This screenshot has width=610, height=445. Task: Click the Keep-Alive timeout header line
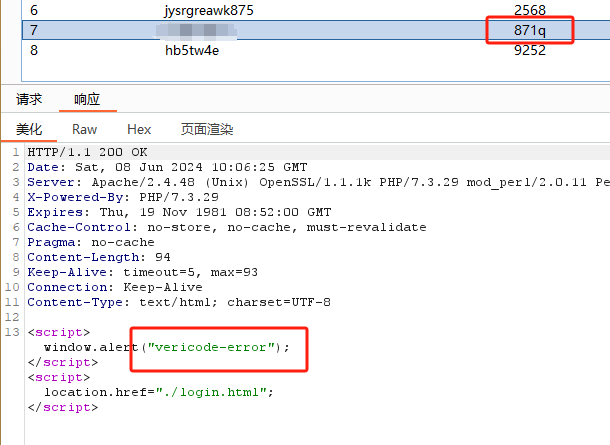click(x=142, y=272)
